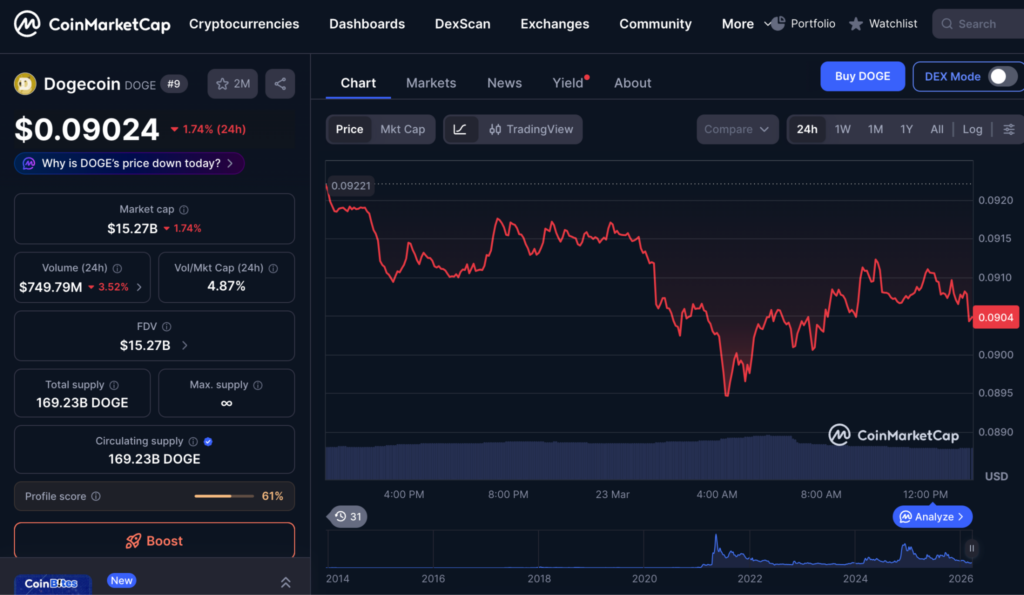1024x595 pixels.
Task: Toggle DEX Mode switch
Action: [1002, 77]
